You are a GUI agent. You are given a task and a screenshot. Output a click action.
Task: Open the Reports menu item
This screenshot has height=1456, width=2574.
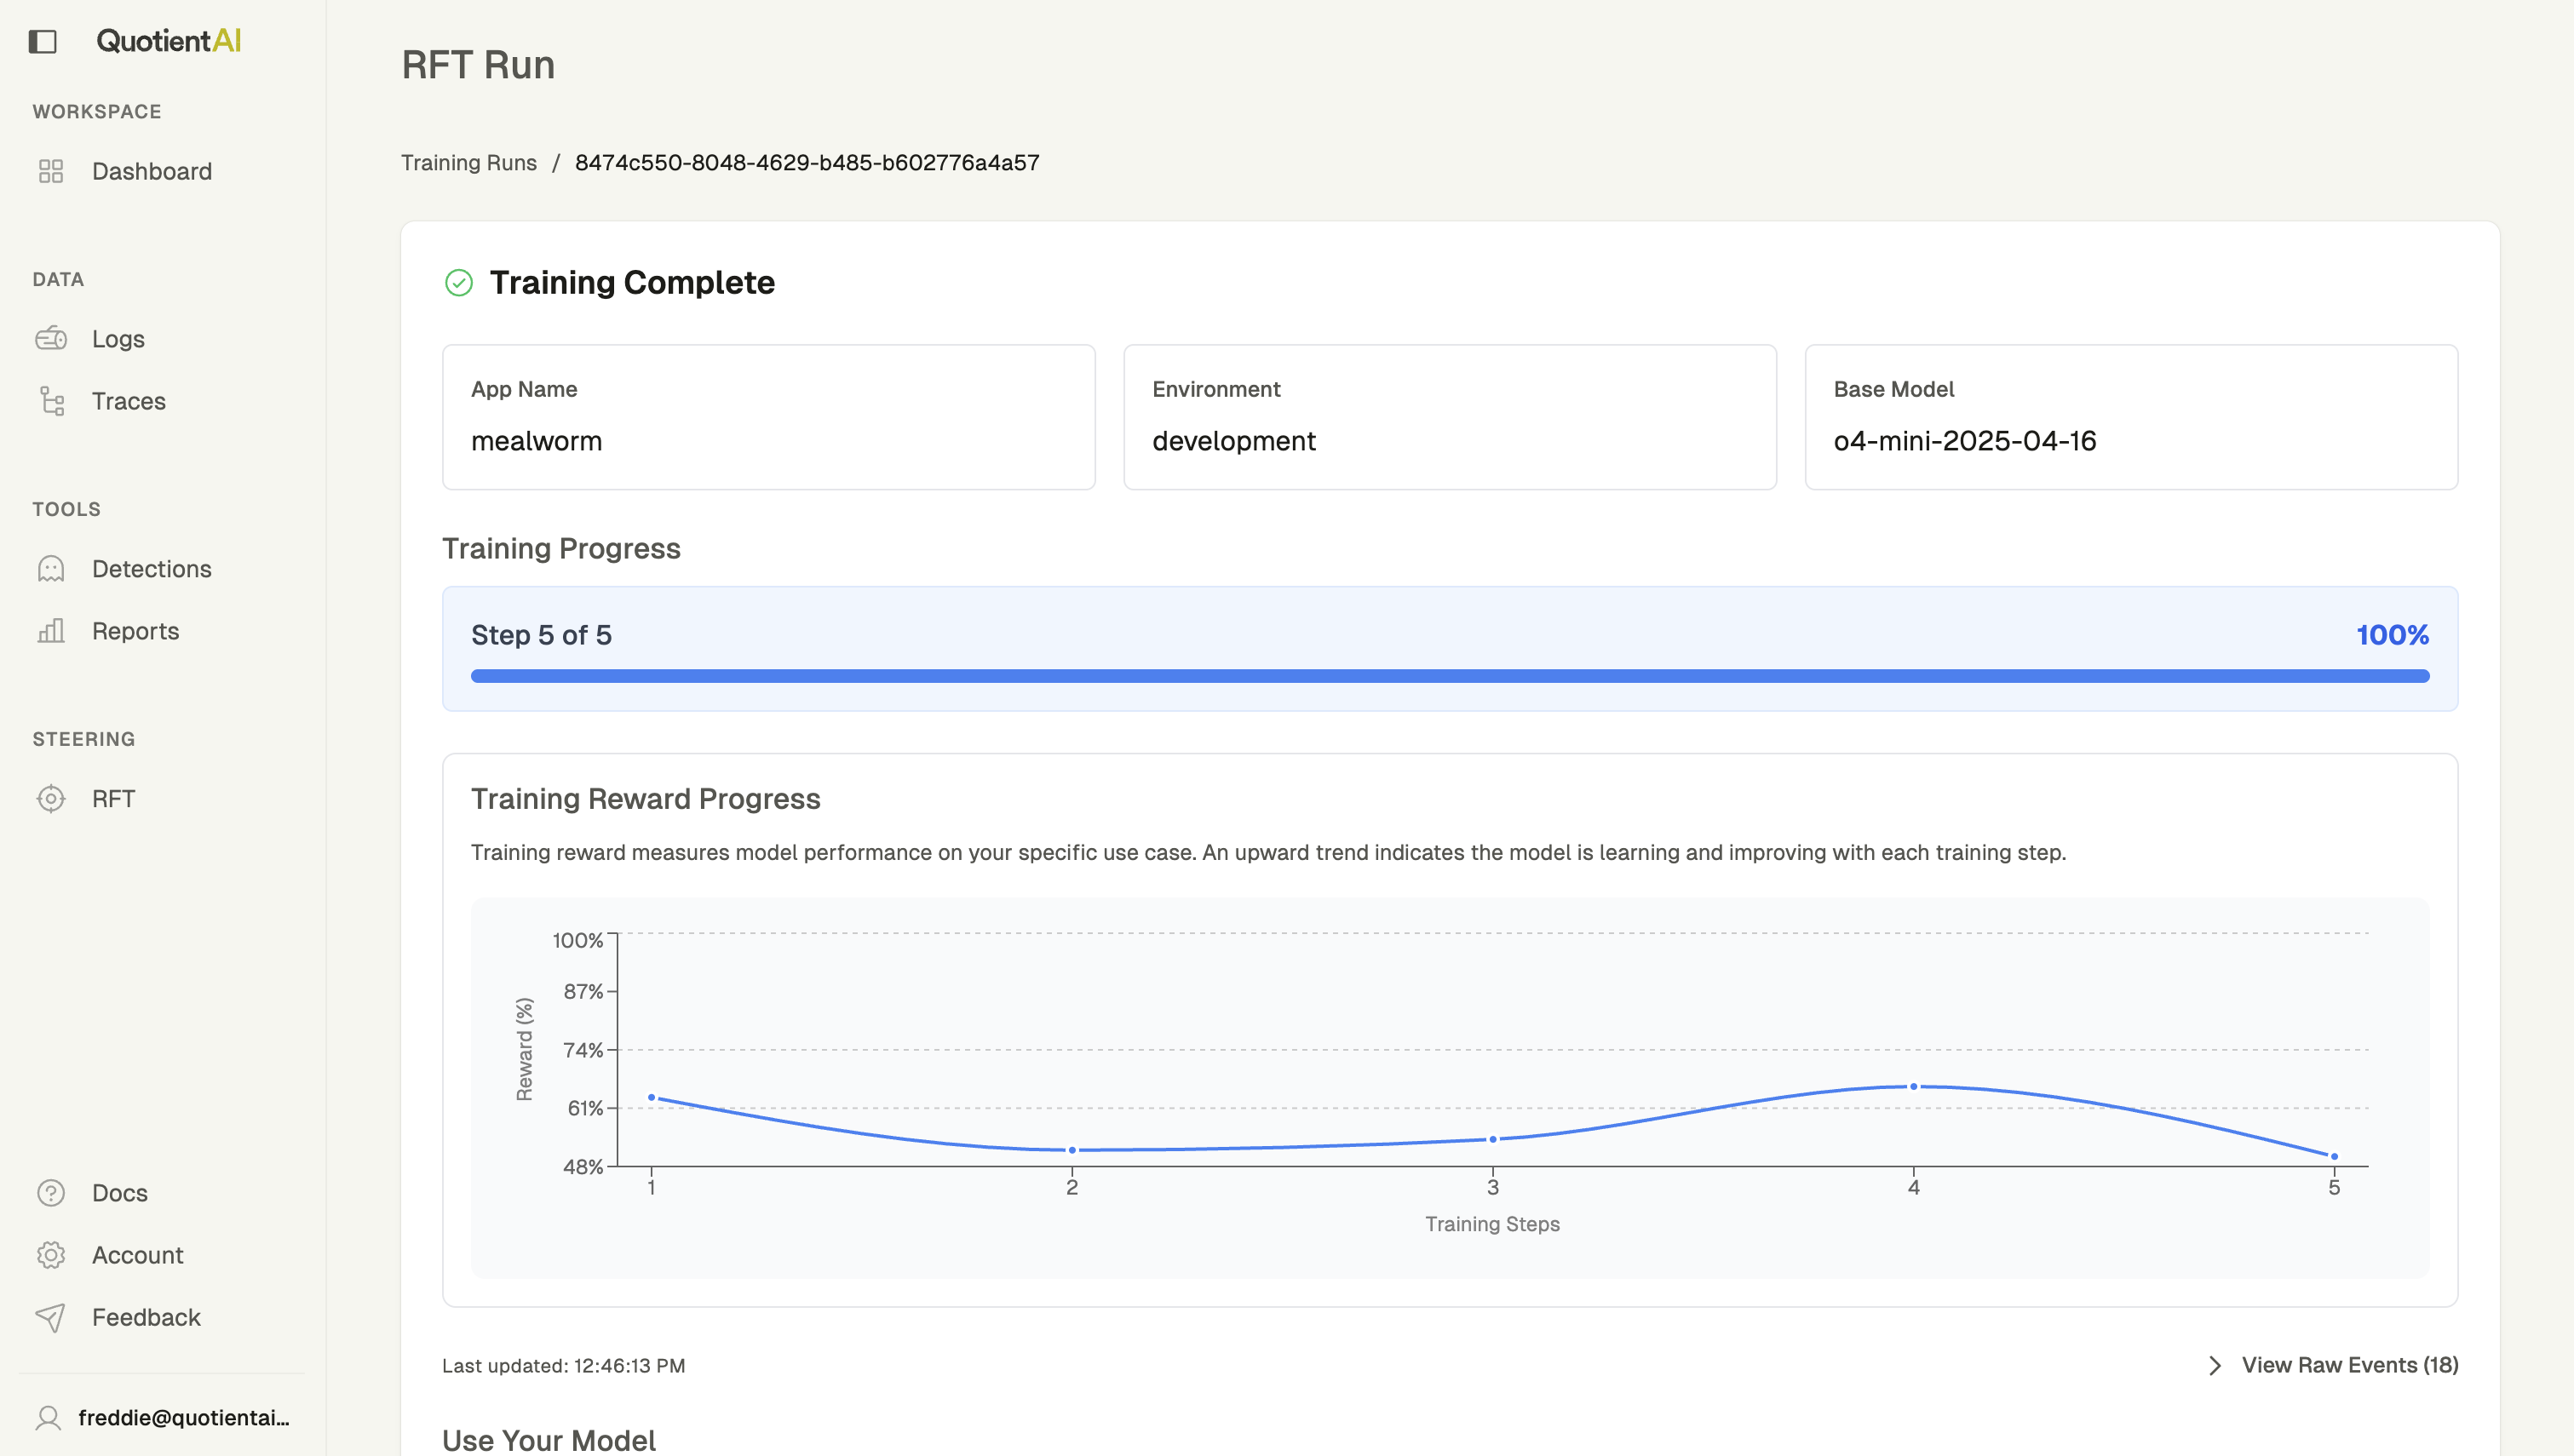pos(135,631)
